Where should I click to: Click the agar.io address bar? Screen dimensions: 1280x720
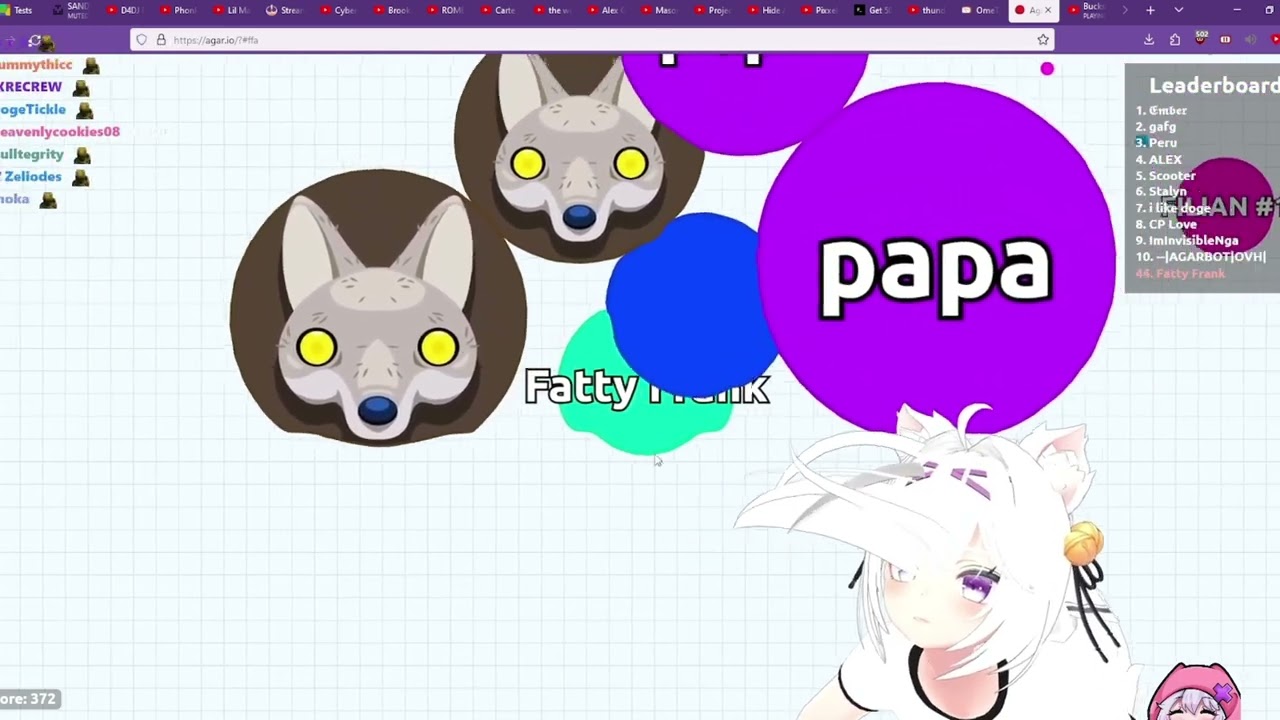tap(590, 40)
